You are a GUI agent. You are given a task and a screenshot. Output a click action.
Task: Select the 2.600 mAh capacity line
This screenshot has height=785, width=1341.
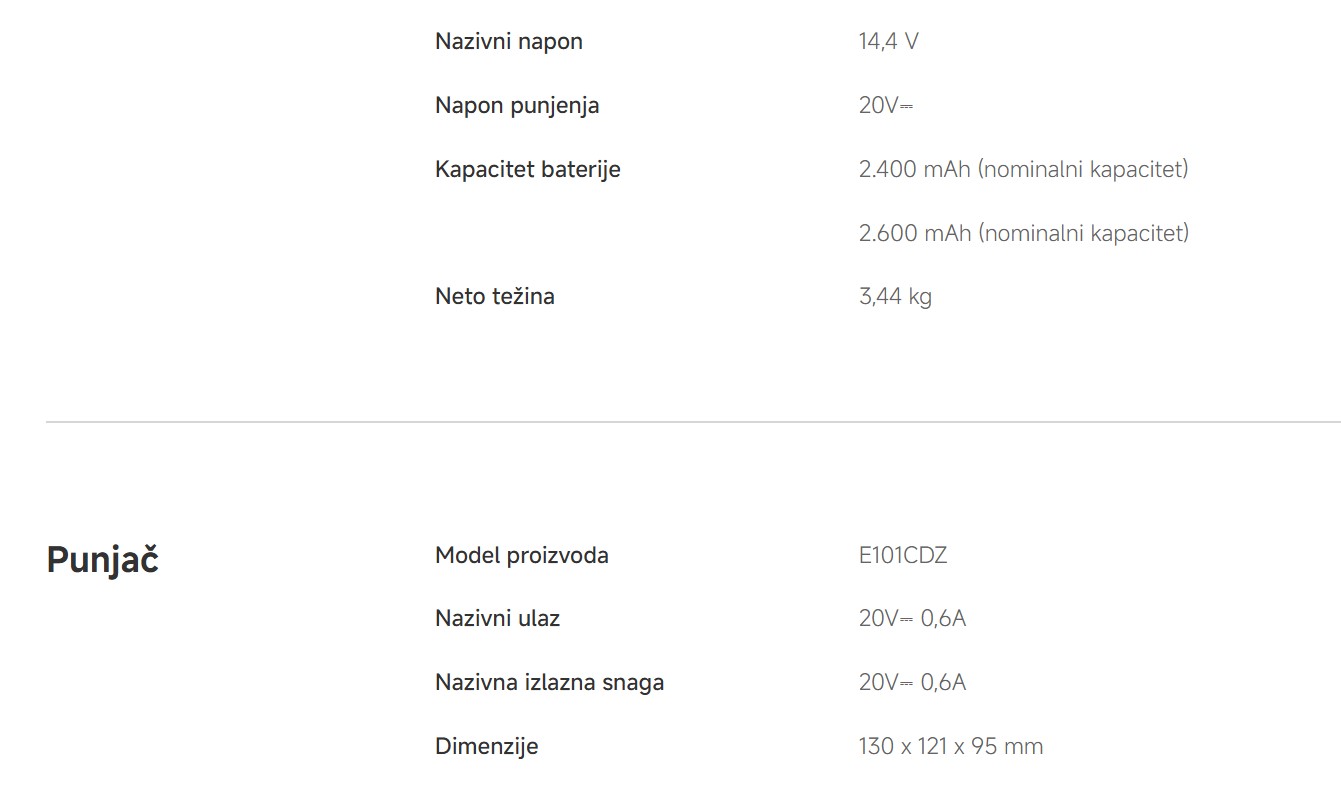tap(1023, 234)
